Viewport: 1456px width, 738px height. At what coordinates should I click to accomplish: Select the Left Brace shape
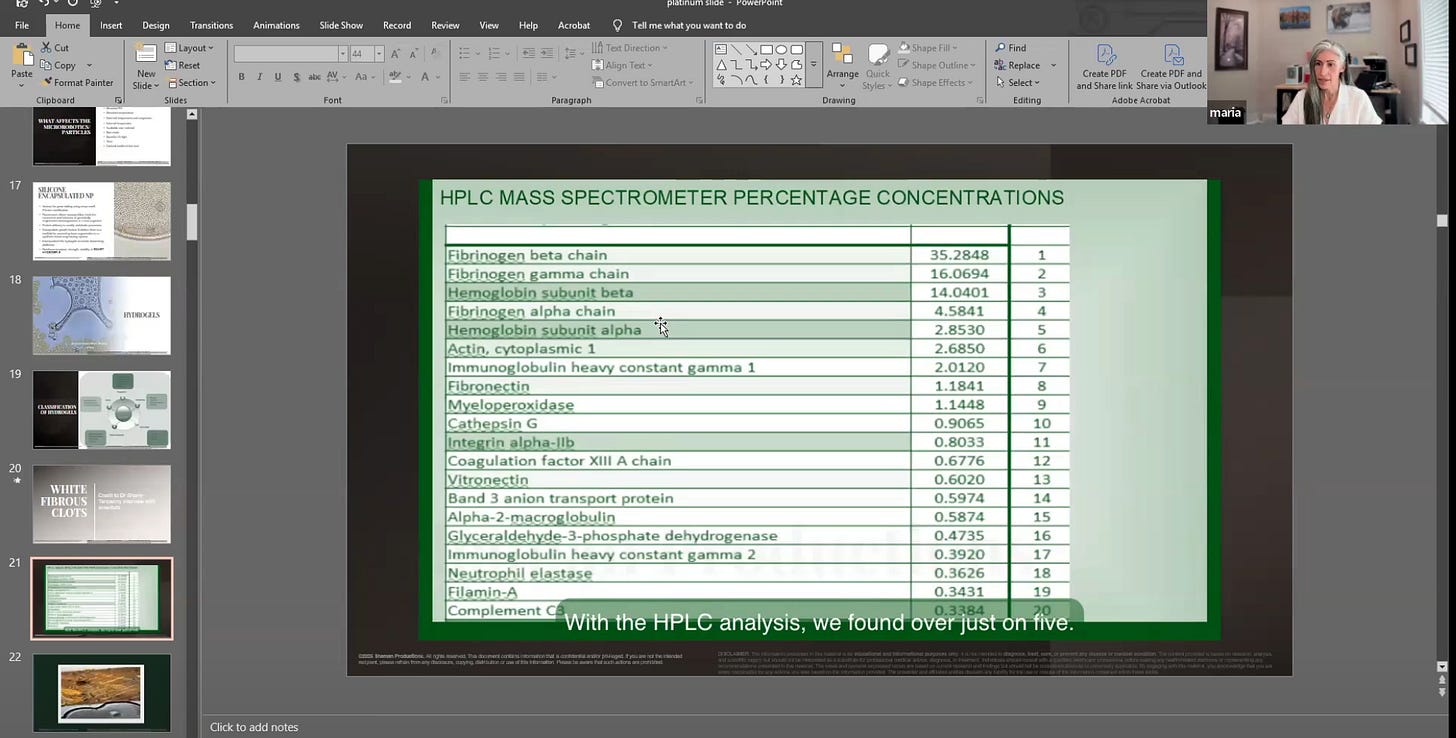[766, 81]
